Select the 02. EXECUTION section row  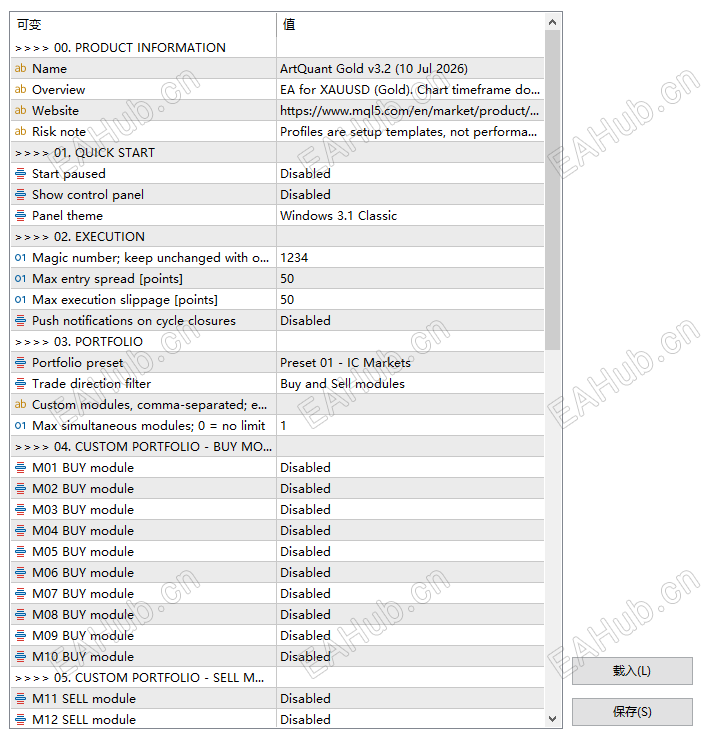pyautogui.click(x=277, y=236)
